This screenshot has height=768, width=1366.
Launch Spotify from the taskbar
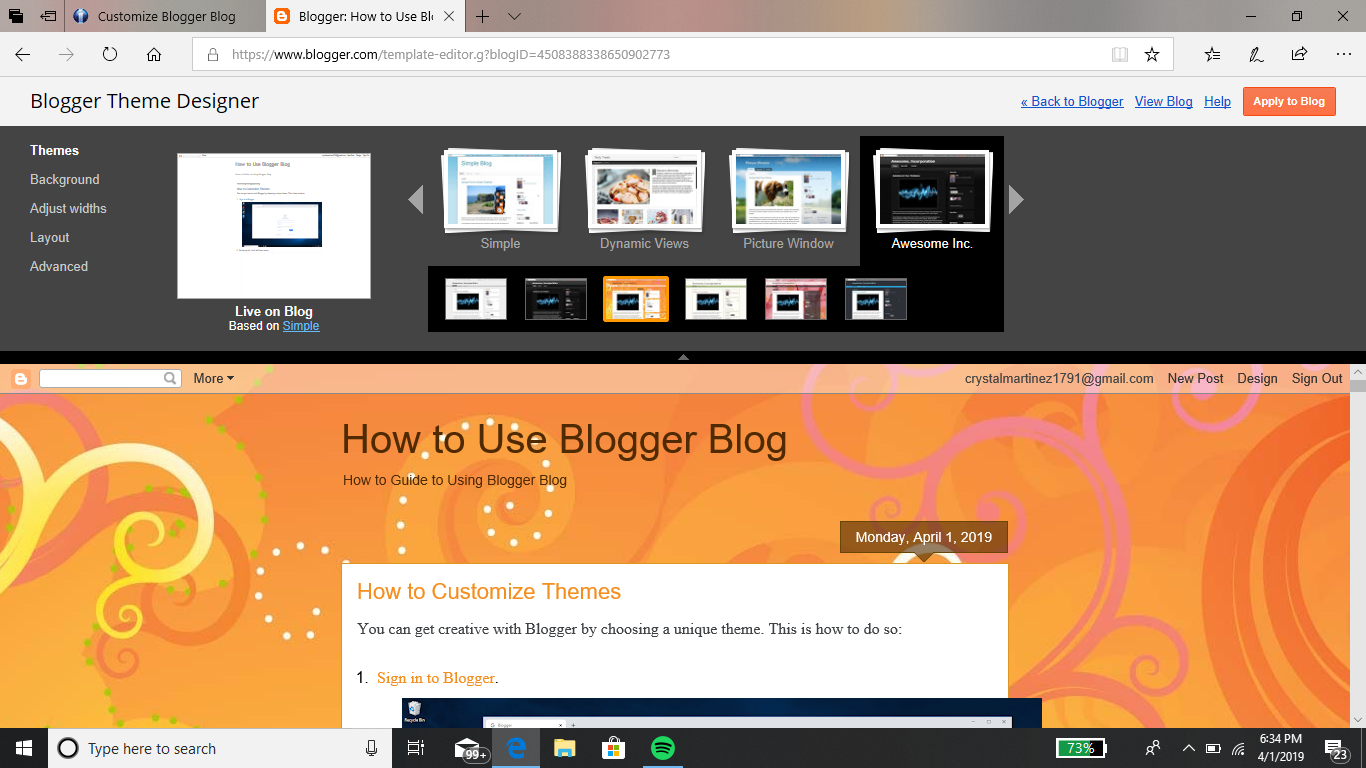pos(663,747)
